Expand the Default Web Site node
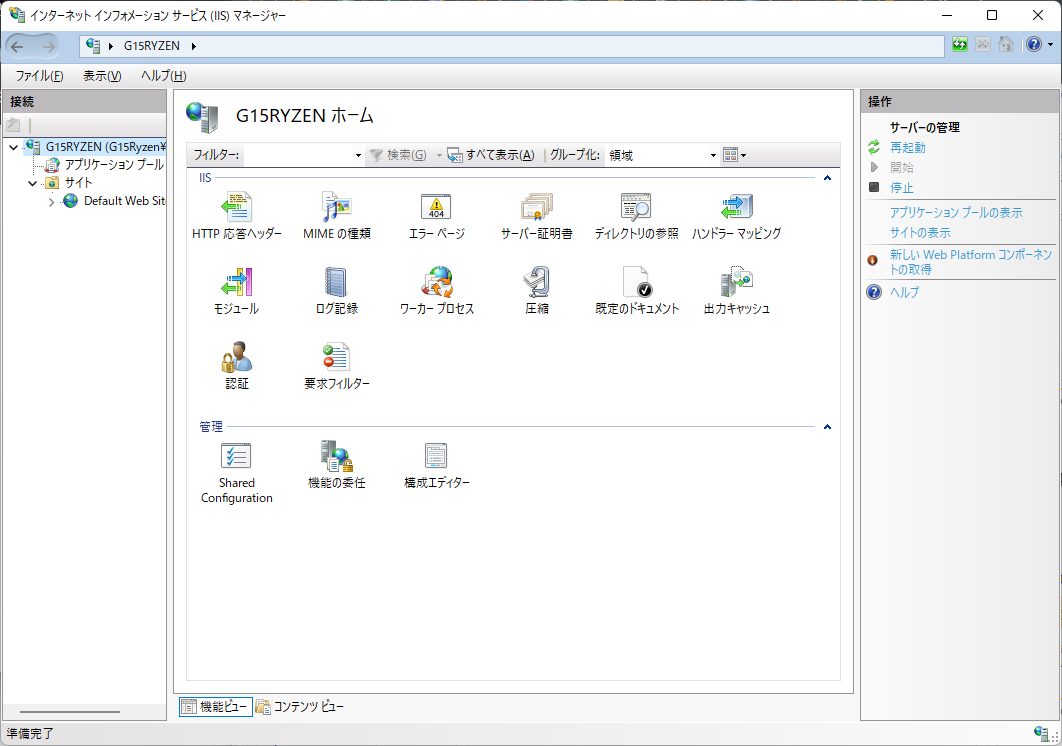Screen dimensions: 1062x746 pyautogui.click(x=51, y=202)
